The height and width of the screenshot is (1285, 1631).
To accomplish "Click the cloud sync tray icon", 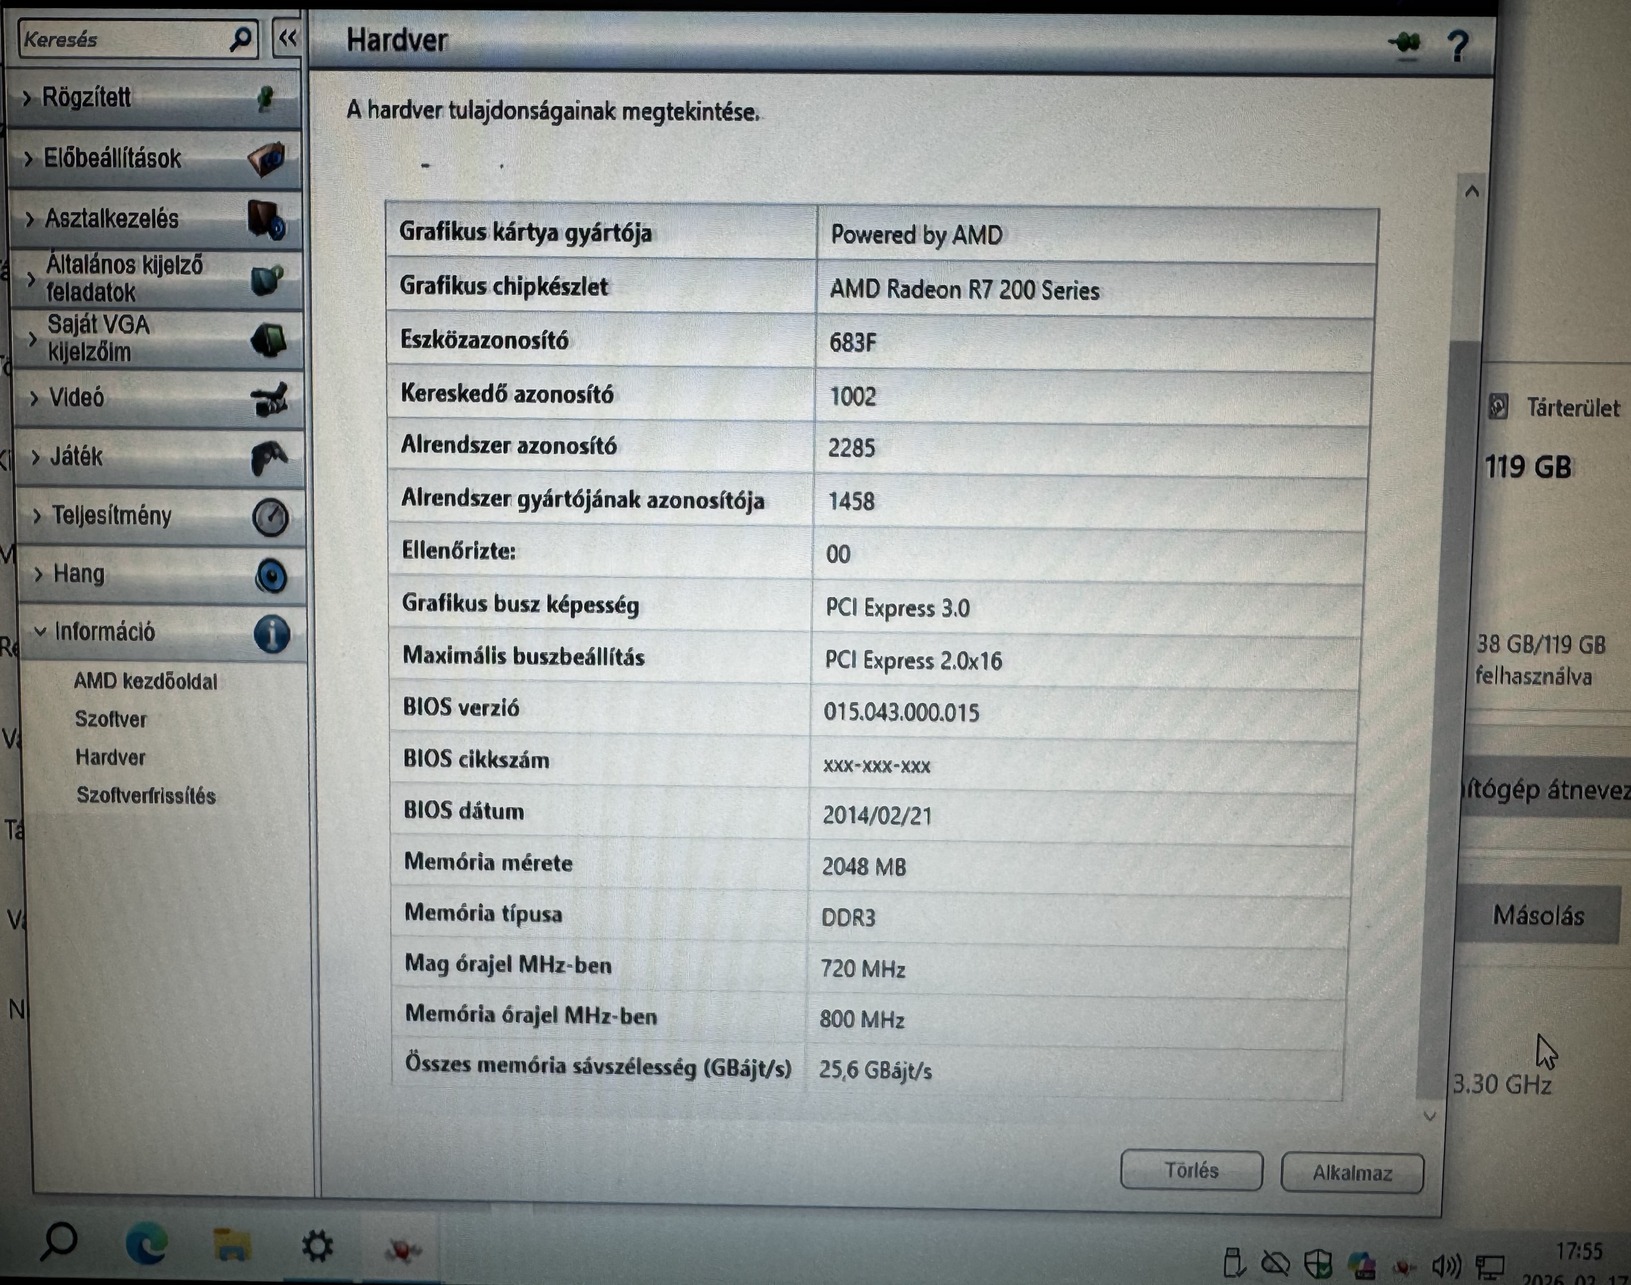I will (1275, 1263).
